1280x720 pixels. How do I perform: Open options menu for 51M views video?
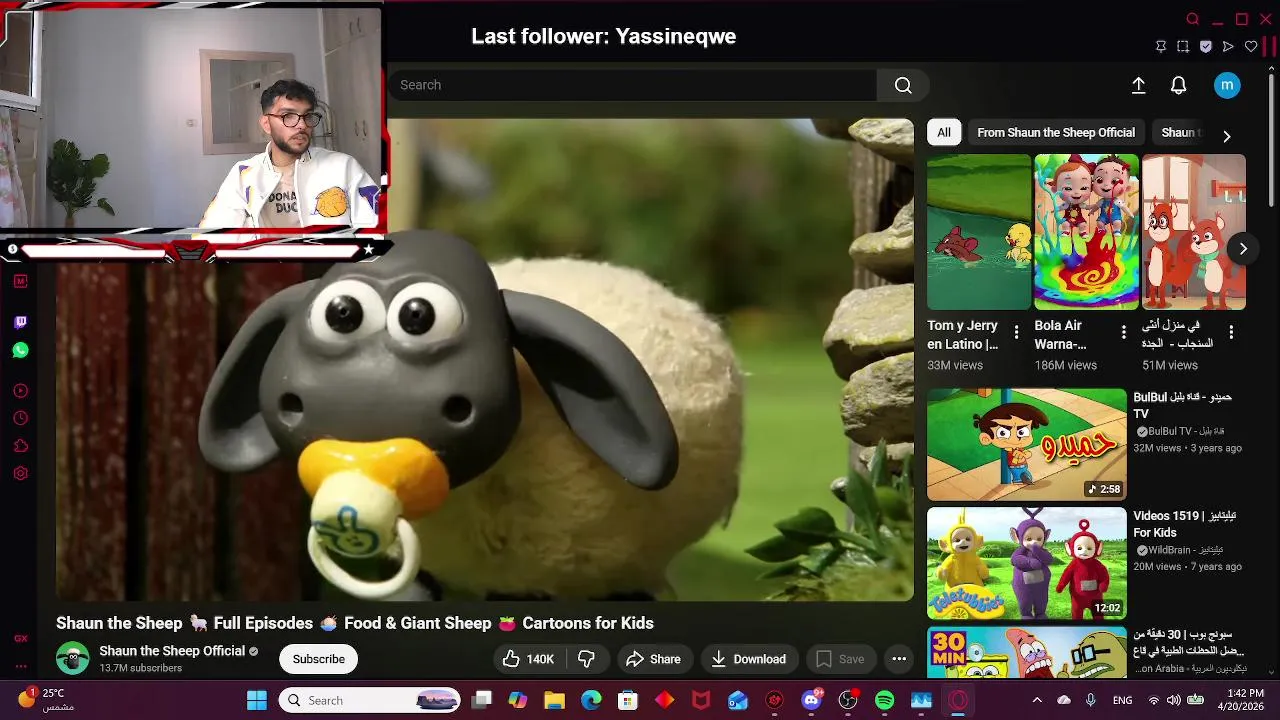1231,332
